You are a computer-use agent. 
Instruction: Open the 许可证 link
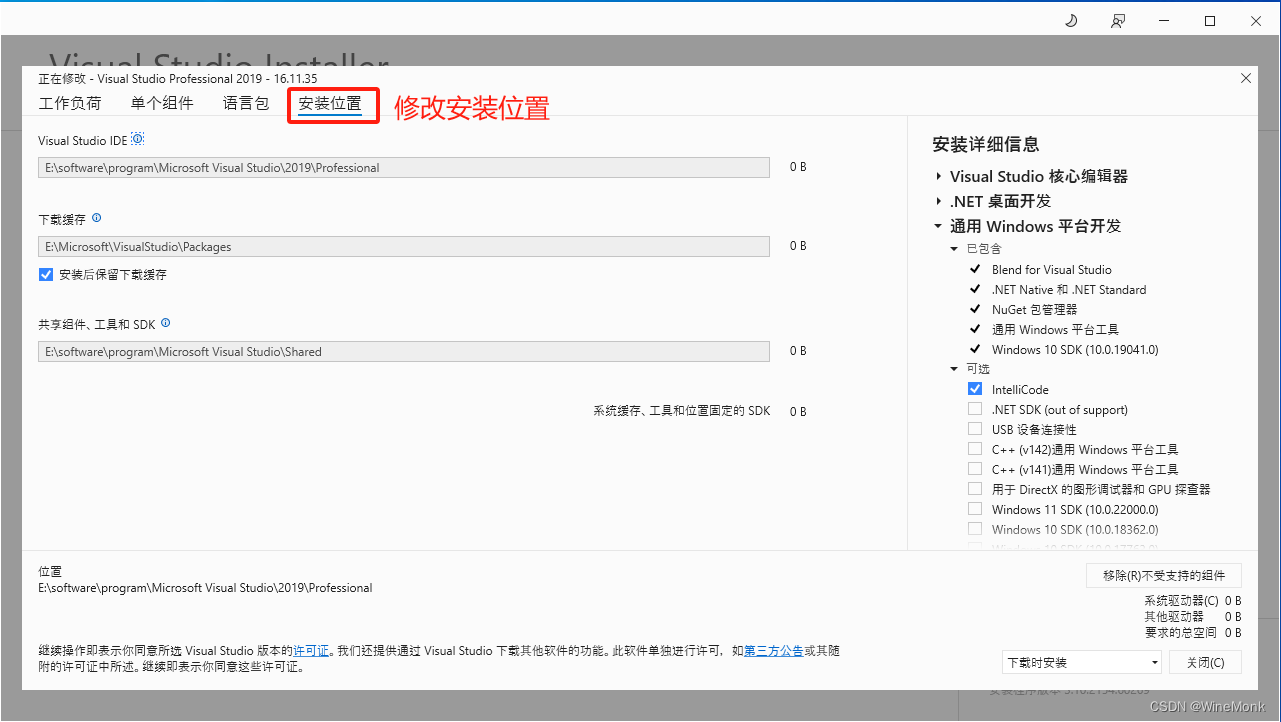tap(311, 650)
